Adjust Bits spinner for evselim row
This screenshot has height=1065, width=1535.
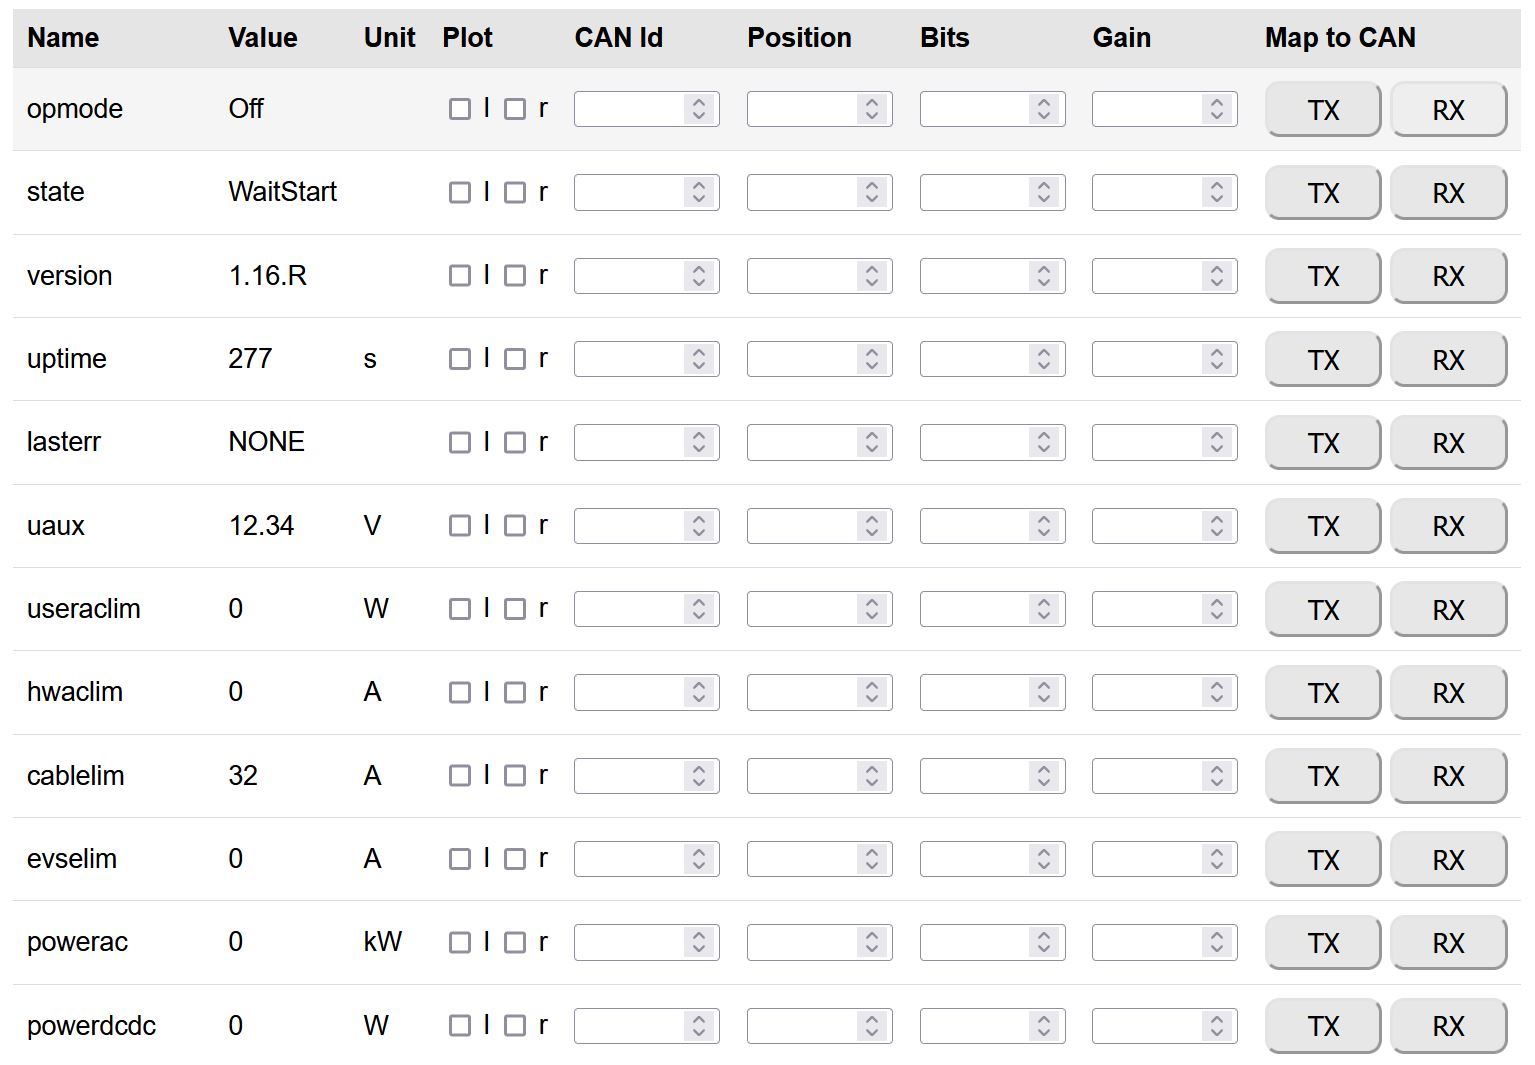[1044, 859]
